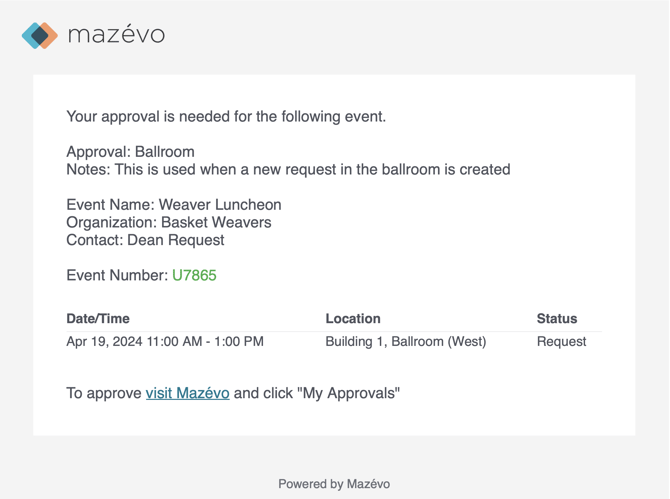
Task: Click the Date/Time column header
Action: (x=98, y=319)
